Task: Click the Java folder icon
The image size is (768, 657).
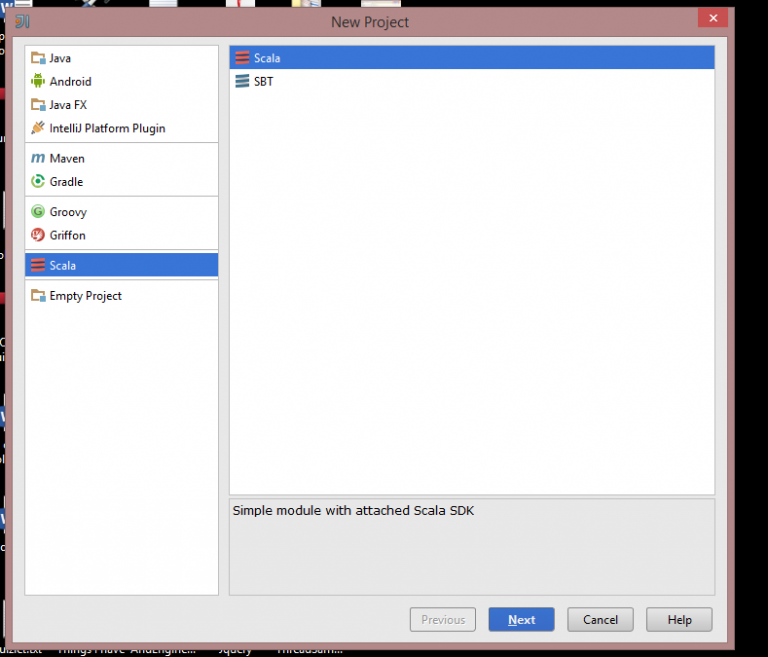Action: [x=38, y=58]
